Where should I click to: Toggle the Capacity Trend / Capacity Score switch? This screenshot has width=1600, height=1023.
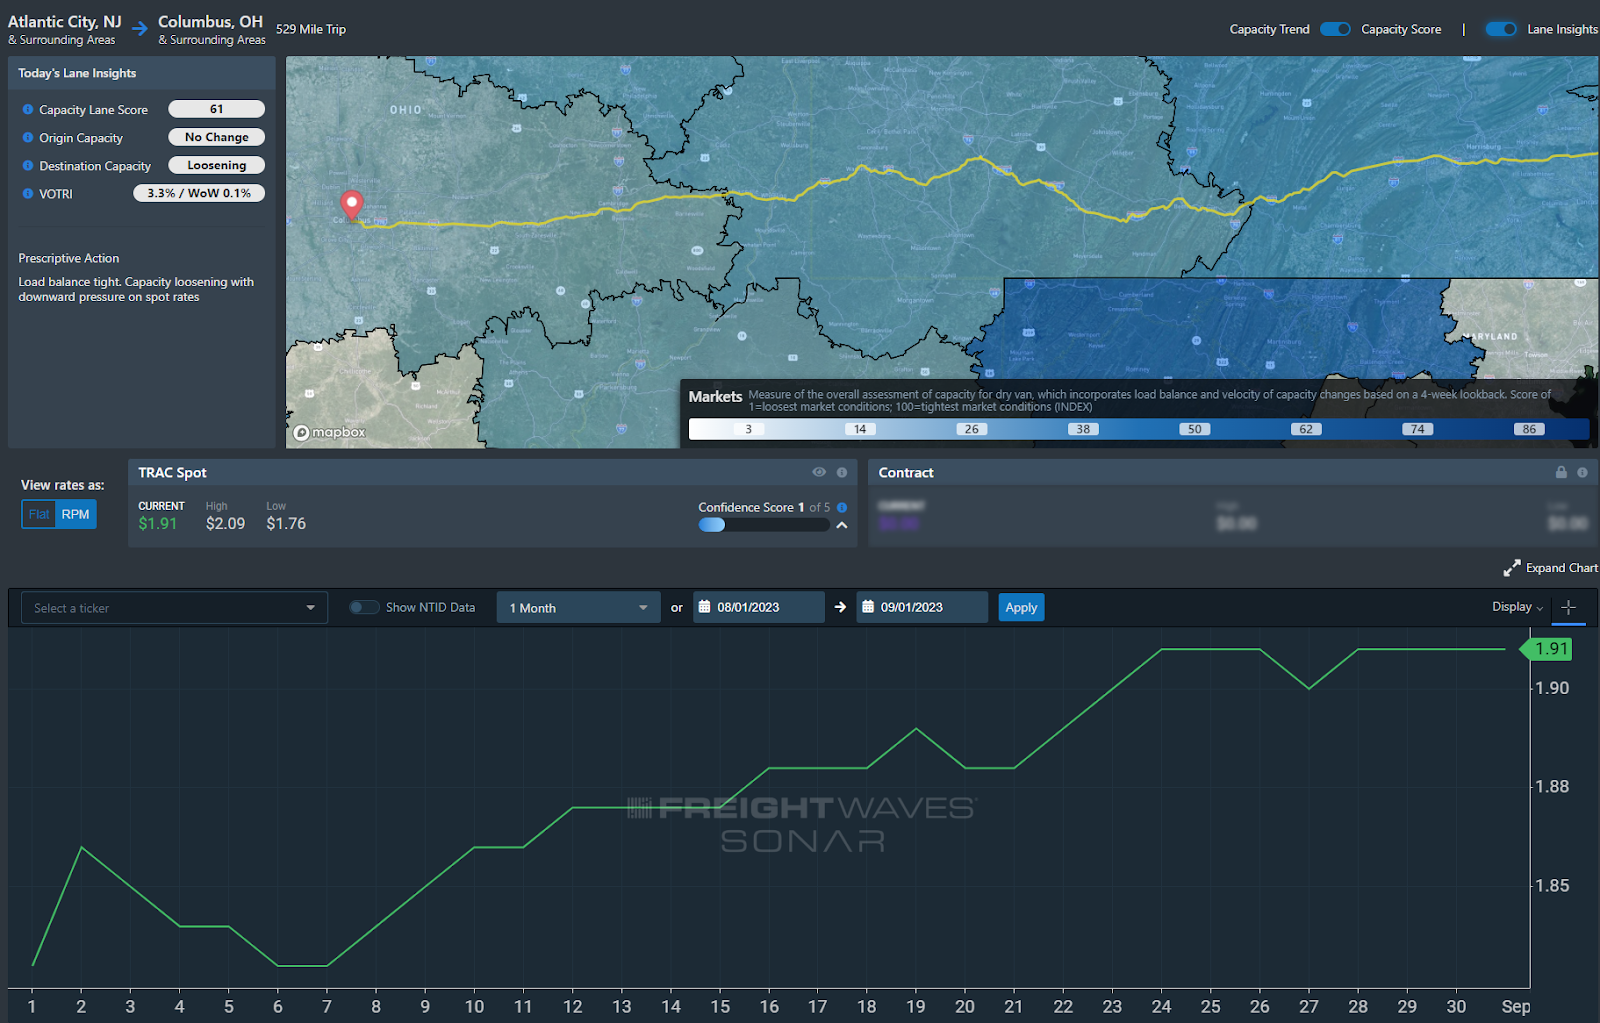click(x=1335, y=29)
